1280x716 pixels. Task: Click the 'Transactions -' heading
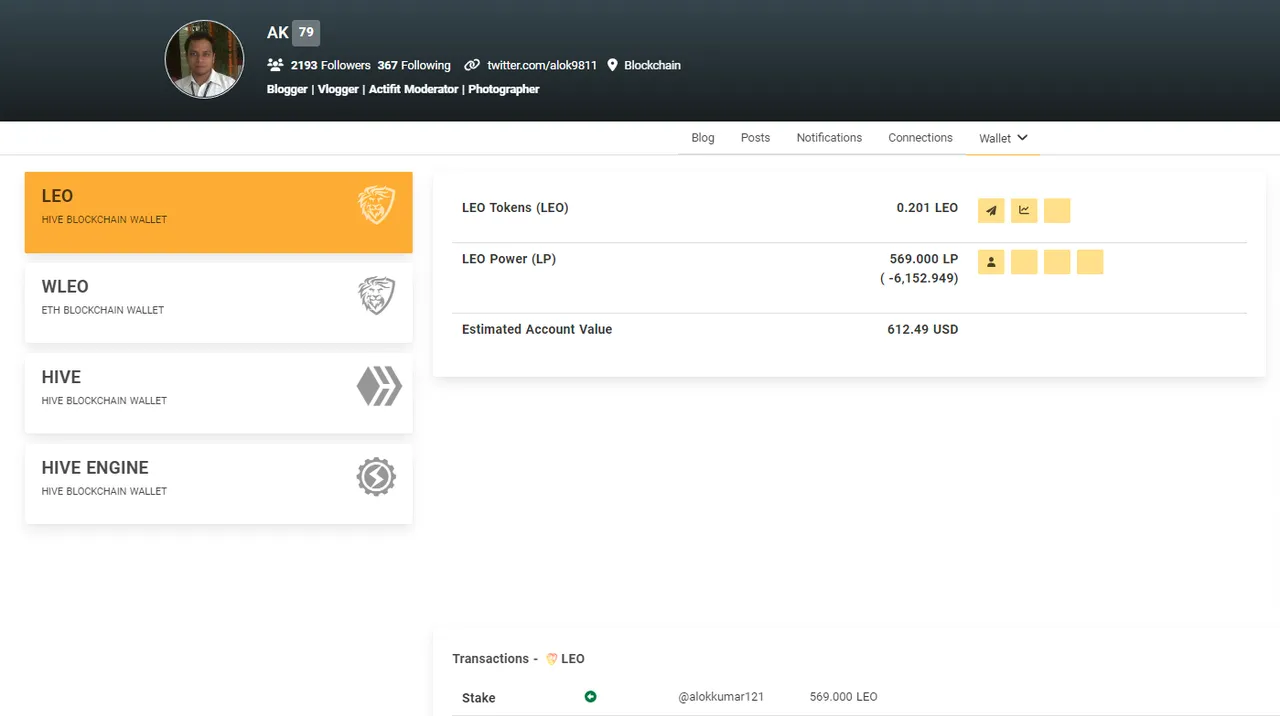click(x=495, y=659)
